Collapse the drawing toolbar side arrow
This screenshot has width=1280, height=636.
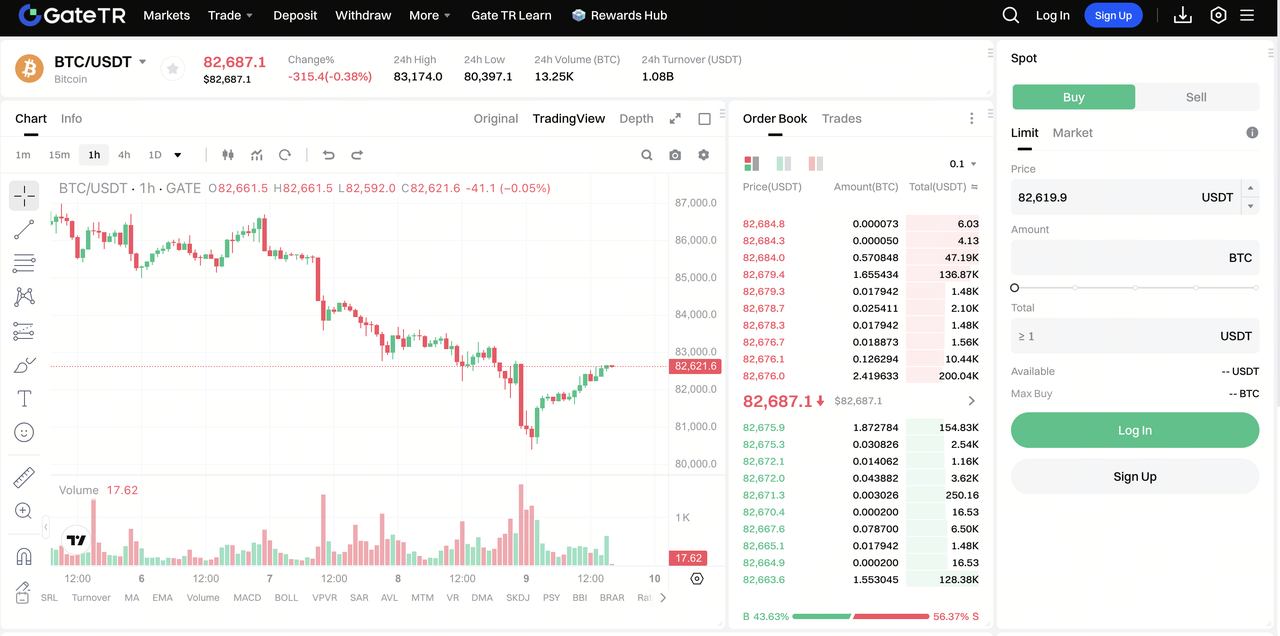click(45, 526)
